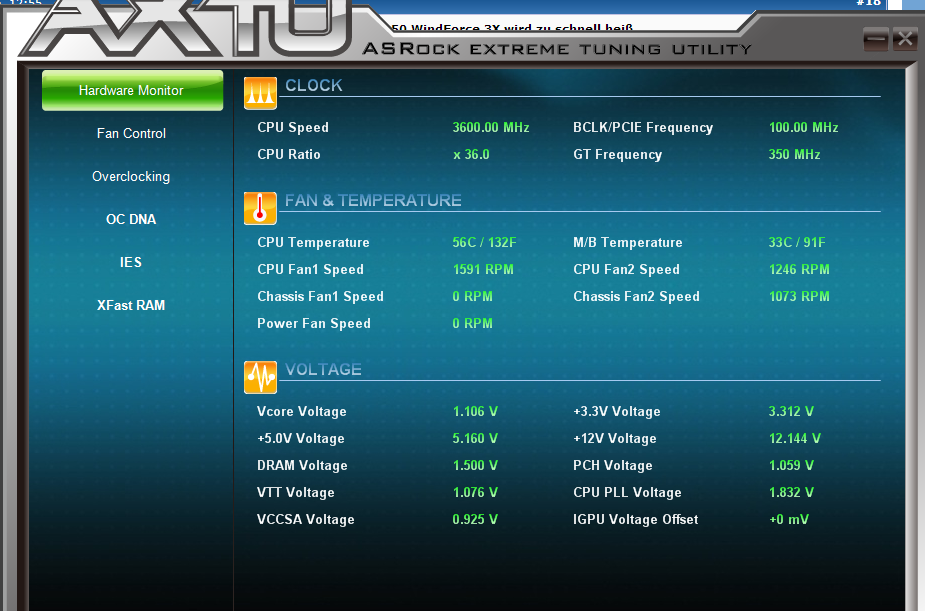
Task: Click the PCH Voltage label
Action: pyautogui.click(x=613, y=466)
